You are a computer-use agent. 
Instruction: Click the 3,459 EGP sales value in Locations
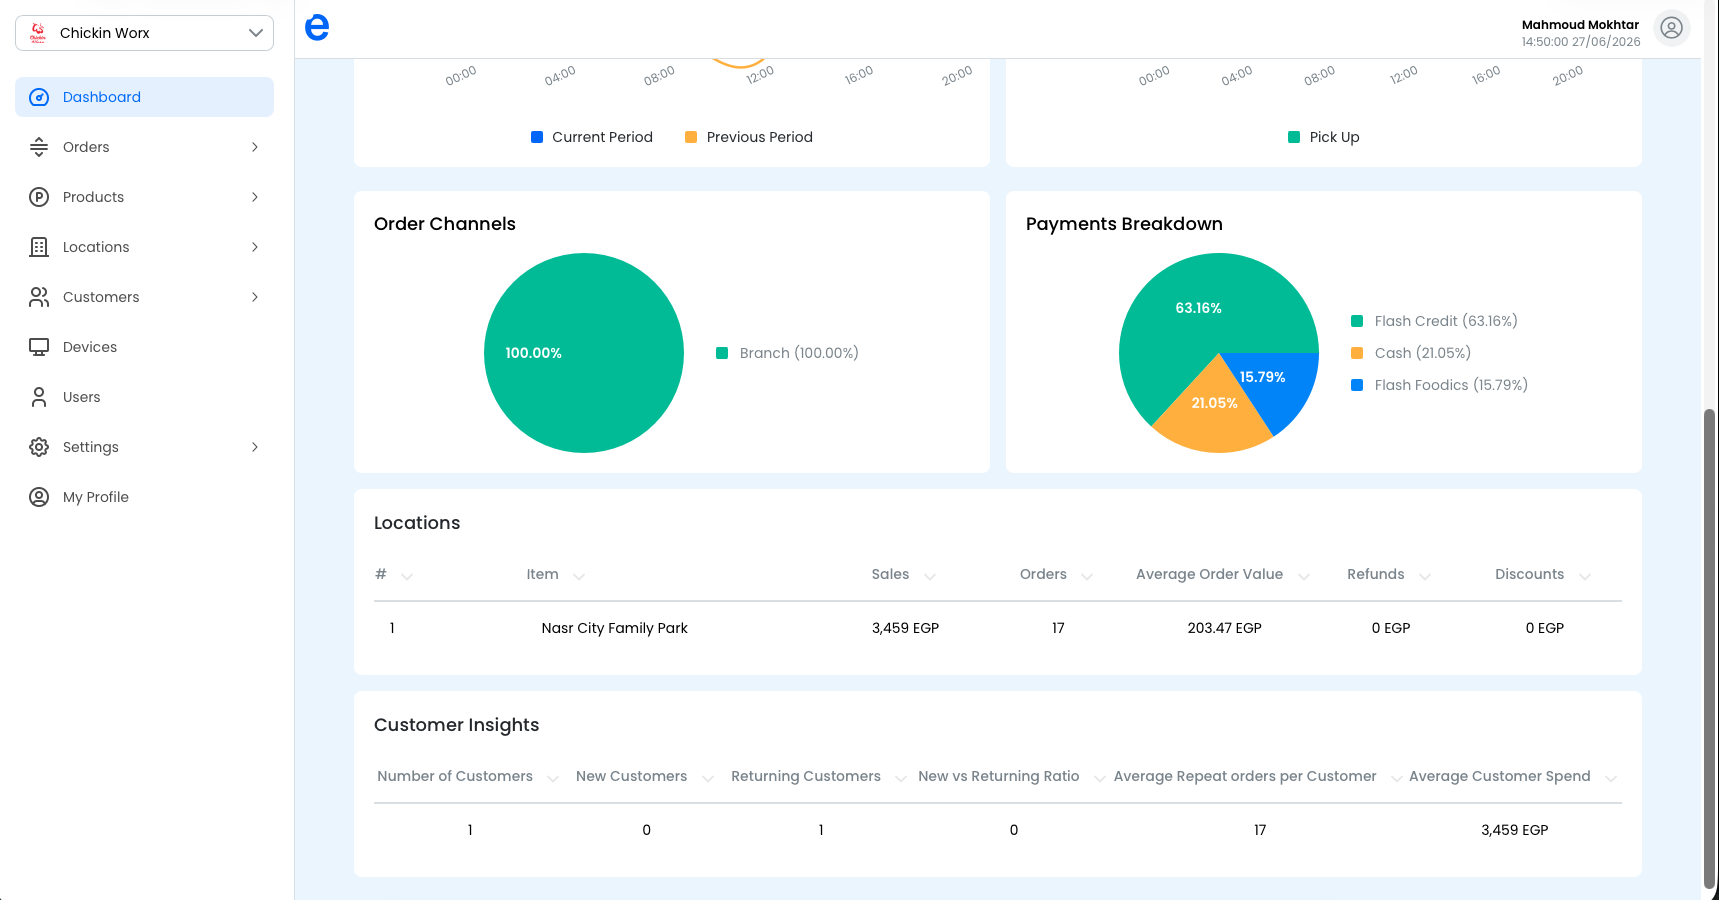point(905,628)
